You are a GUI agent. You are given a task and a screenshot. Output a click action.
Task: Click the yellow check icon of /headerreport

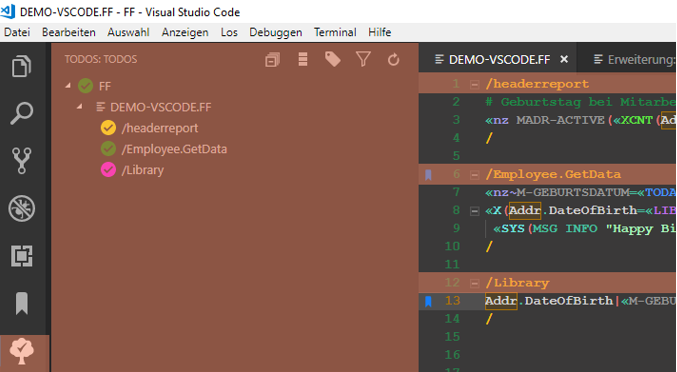click(x=108, y=128)
